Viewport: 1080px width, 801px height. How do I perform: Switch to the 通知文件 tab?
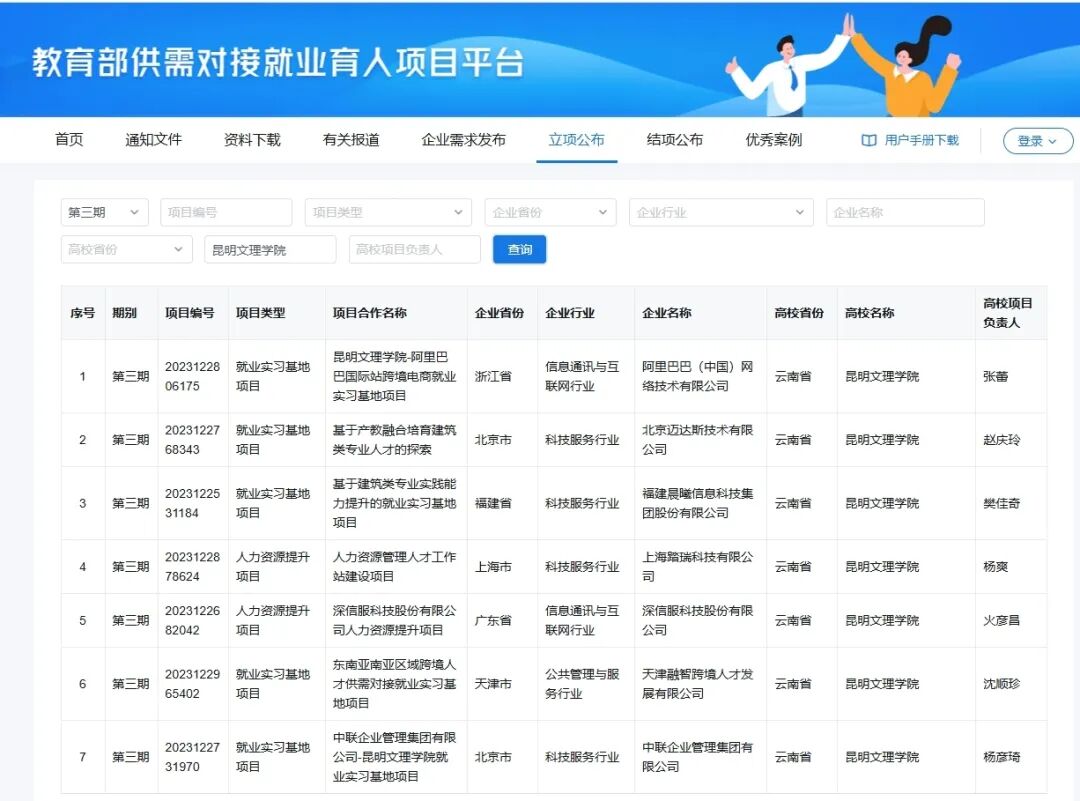click(153, 140)
